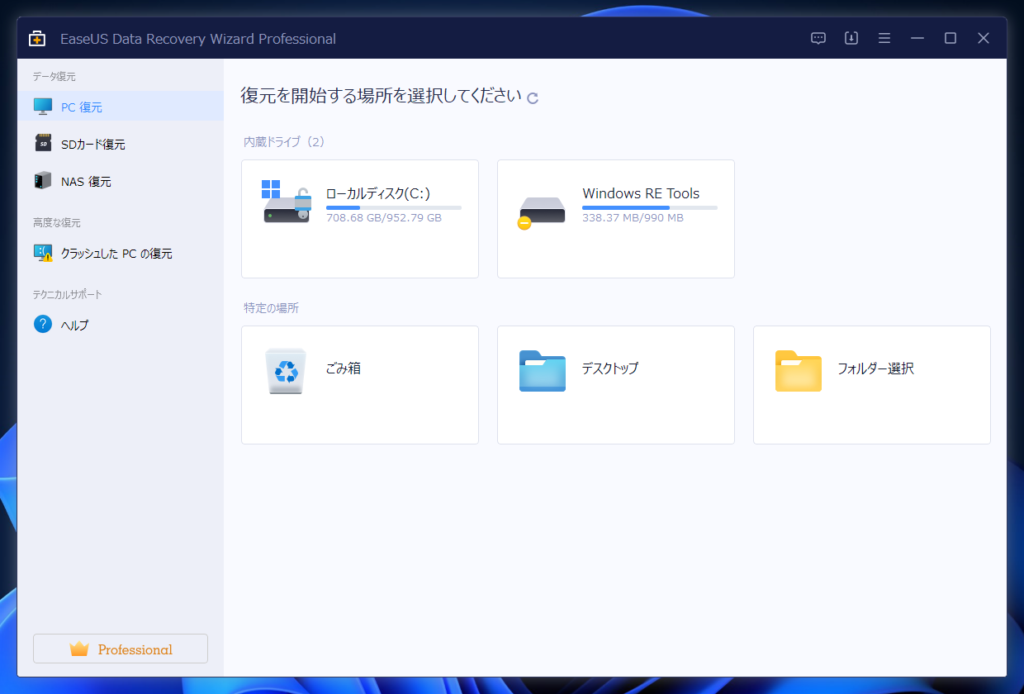This screenshot has width=1024, height=694.
Task: Maximize the EaseUS window
Action: 950,38
